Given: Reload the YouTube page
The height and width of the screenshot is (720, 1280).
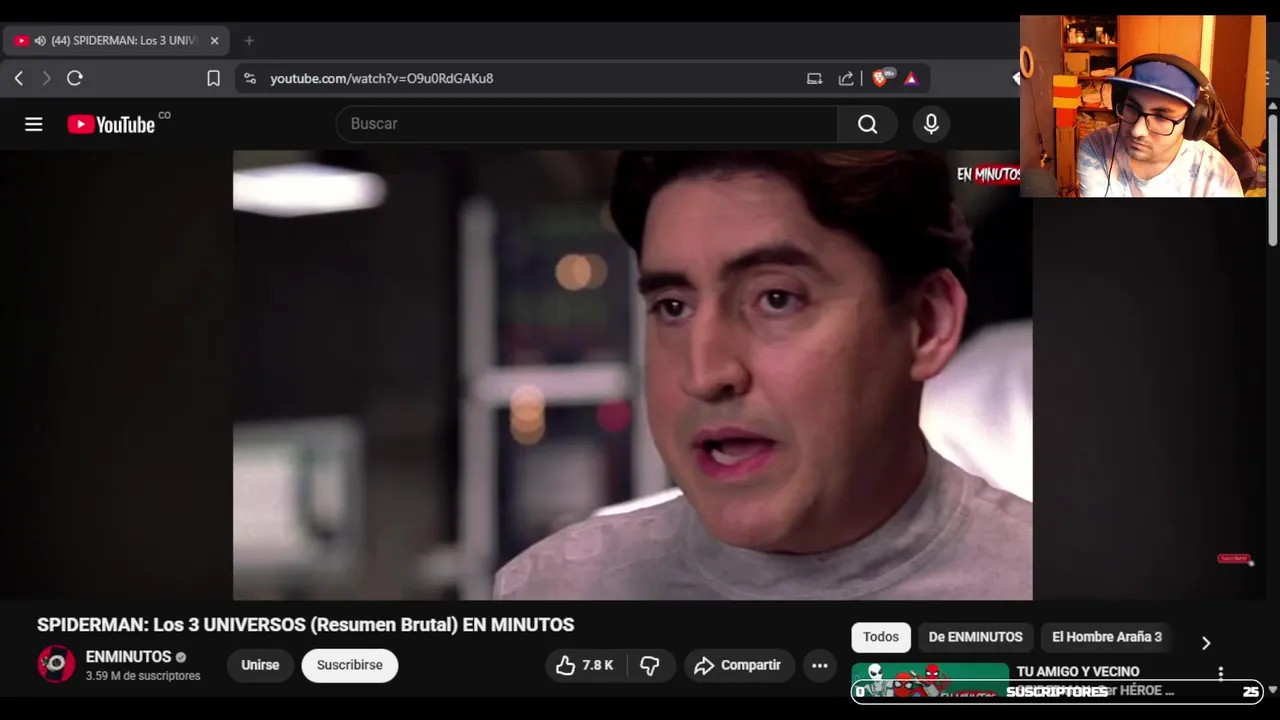Looking at the screenshot, I should [75, 78].
